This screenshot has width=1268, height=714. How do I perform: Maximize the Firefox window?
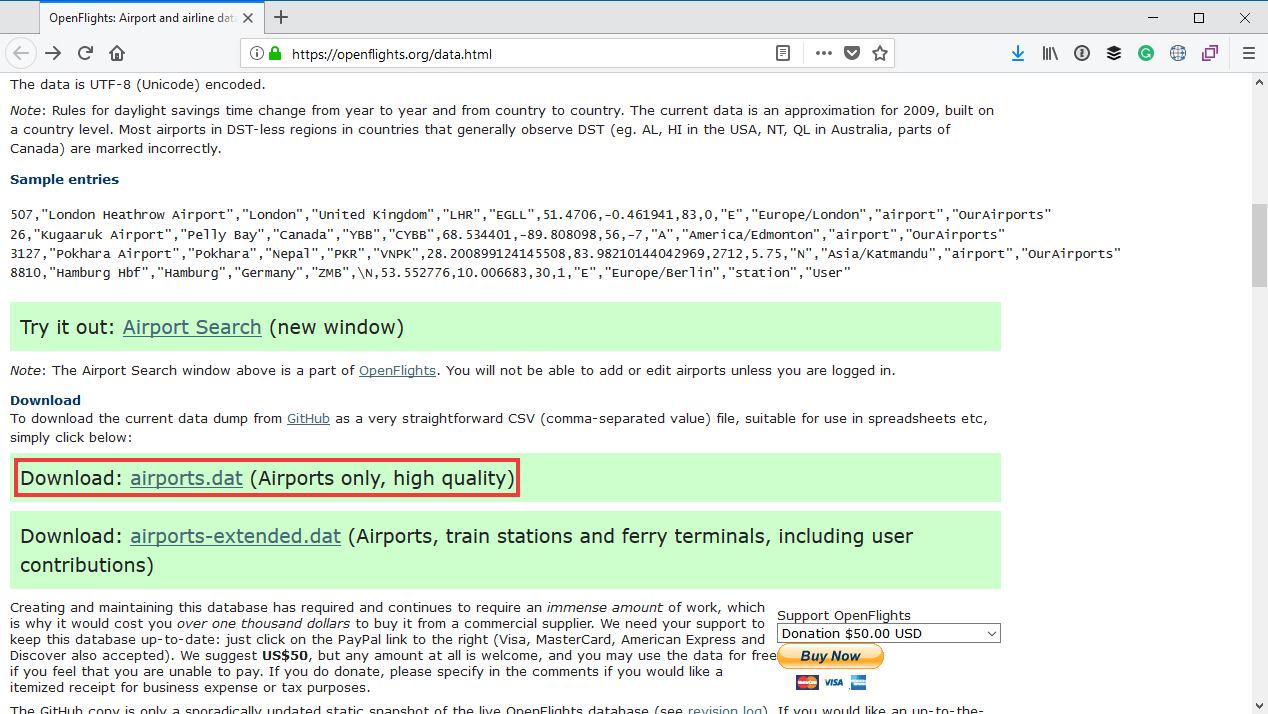tap(1198, 17)
